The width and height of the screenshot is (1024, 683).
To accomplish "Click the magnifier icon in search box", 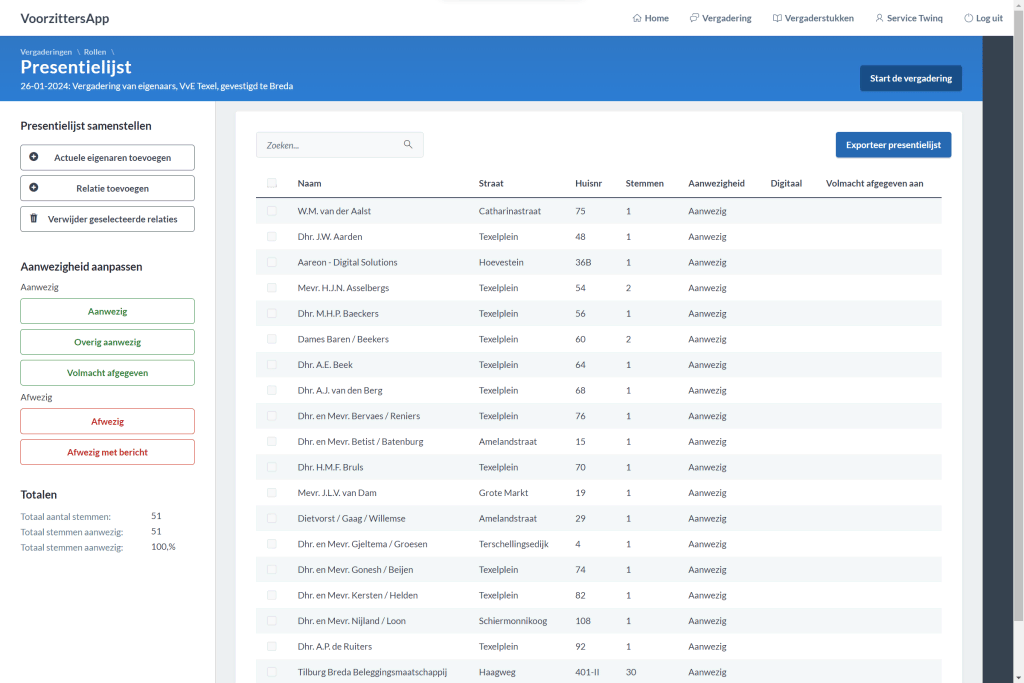I will click(x=408, y=145).
